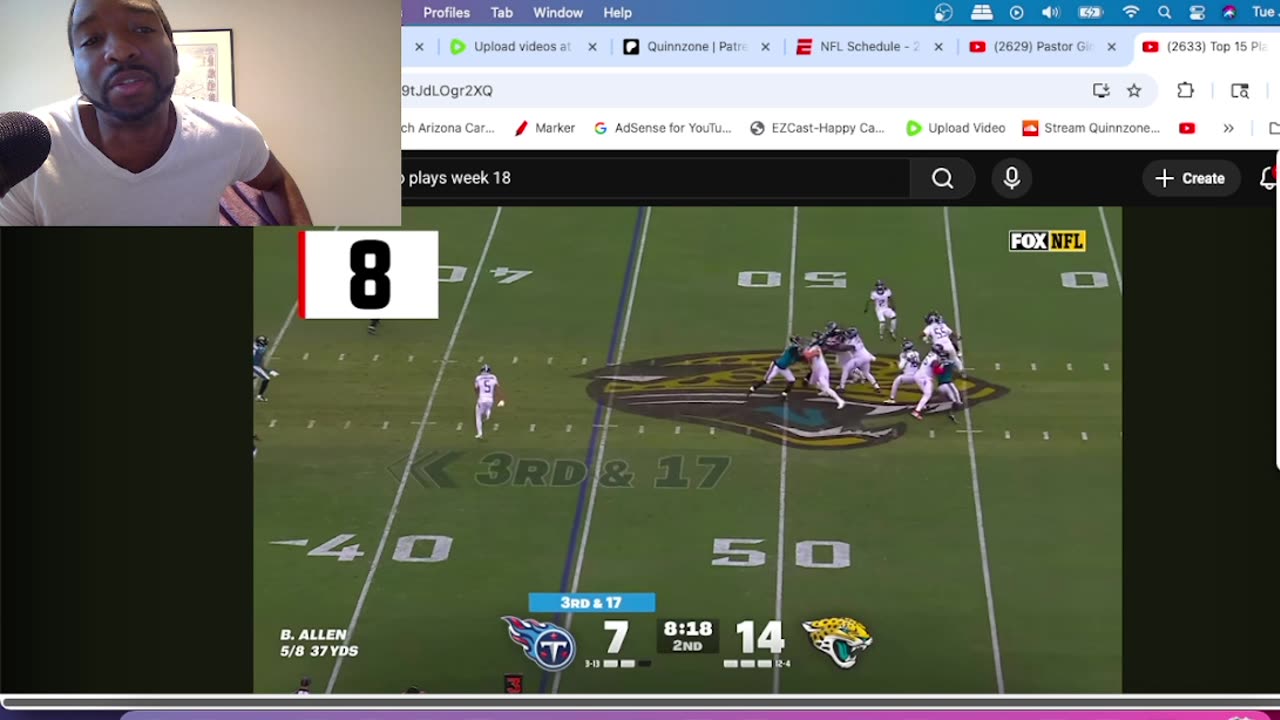The width and height of the screenshot is (1280, 720).
Task: Click the browser address bar URL
Action: click(447, 91)
